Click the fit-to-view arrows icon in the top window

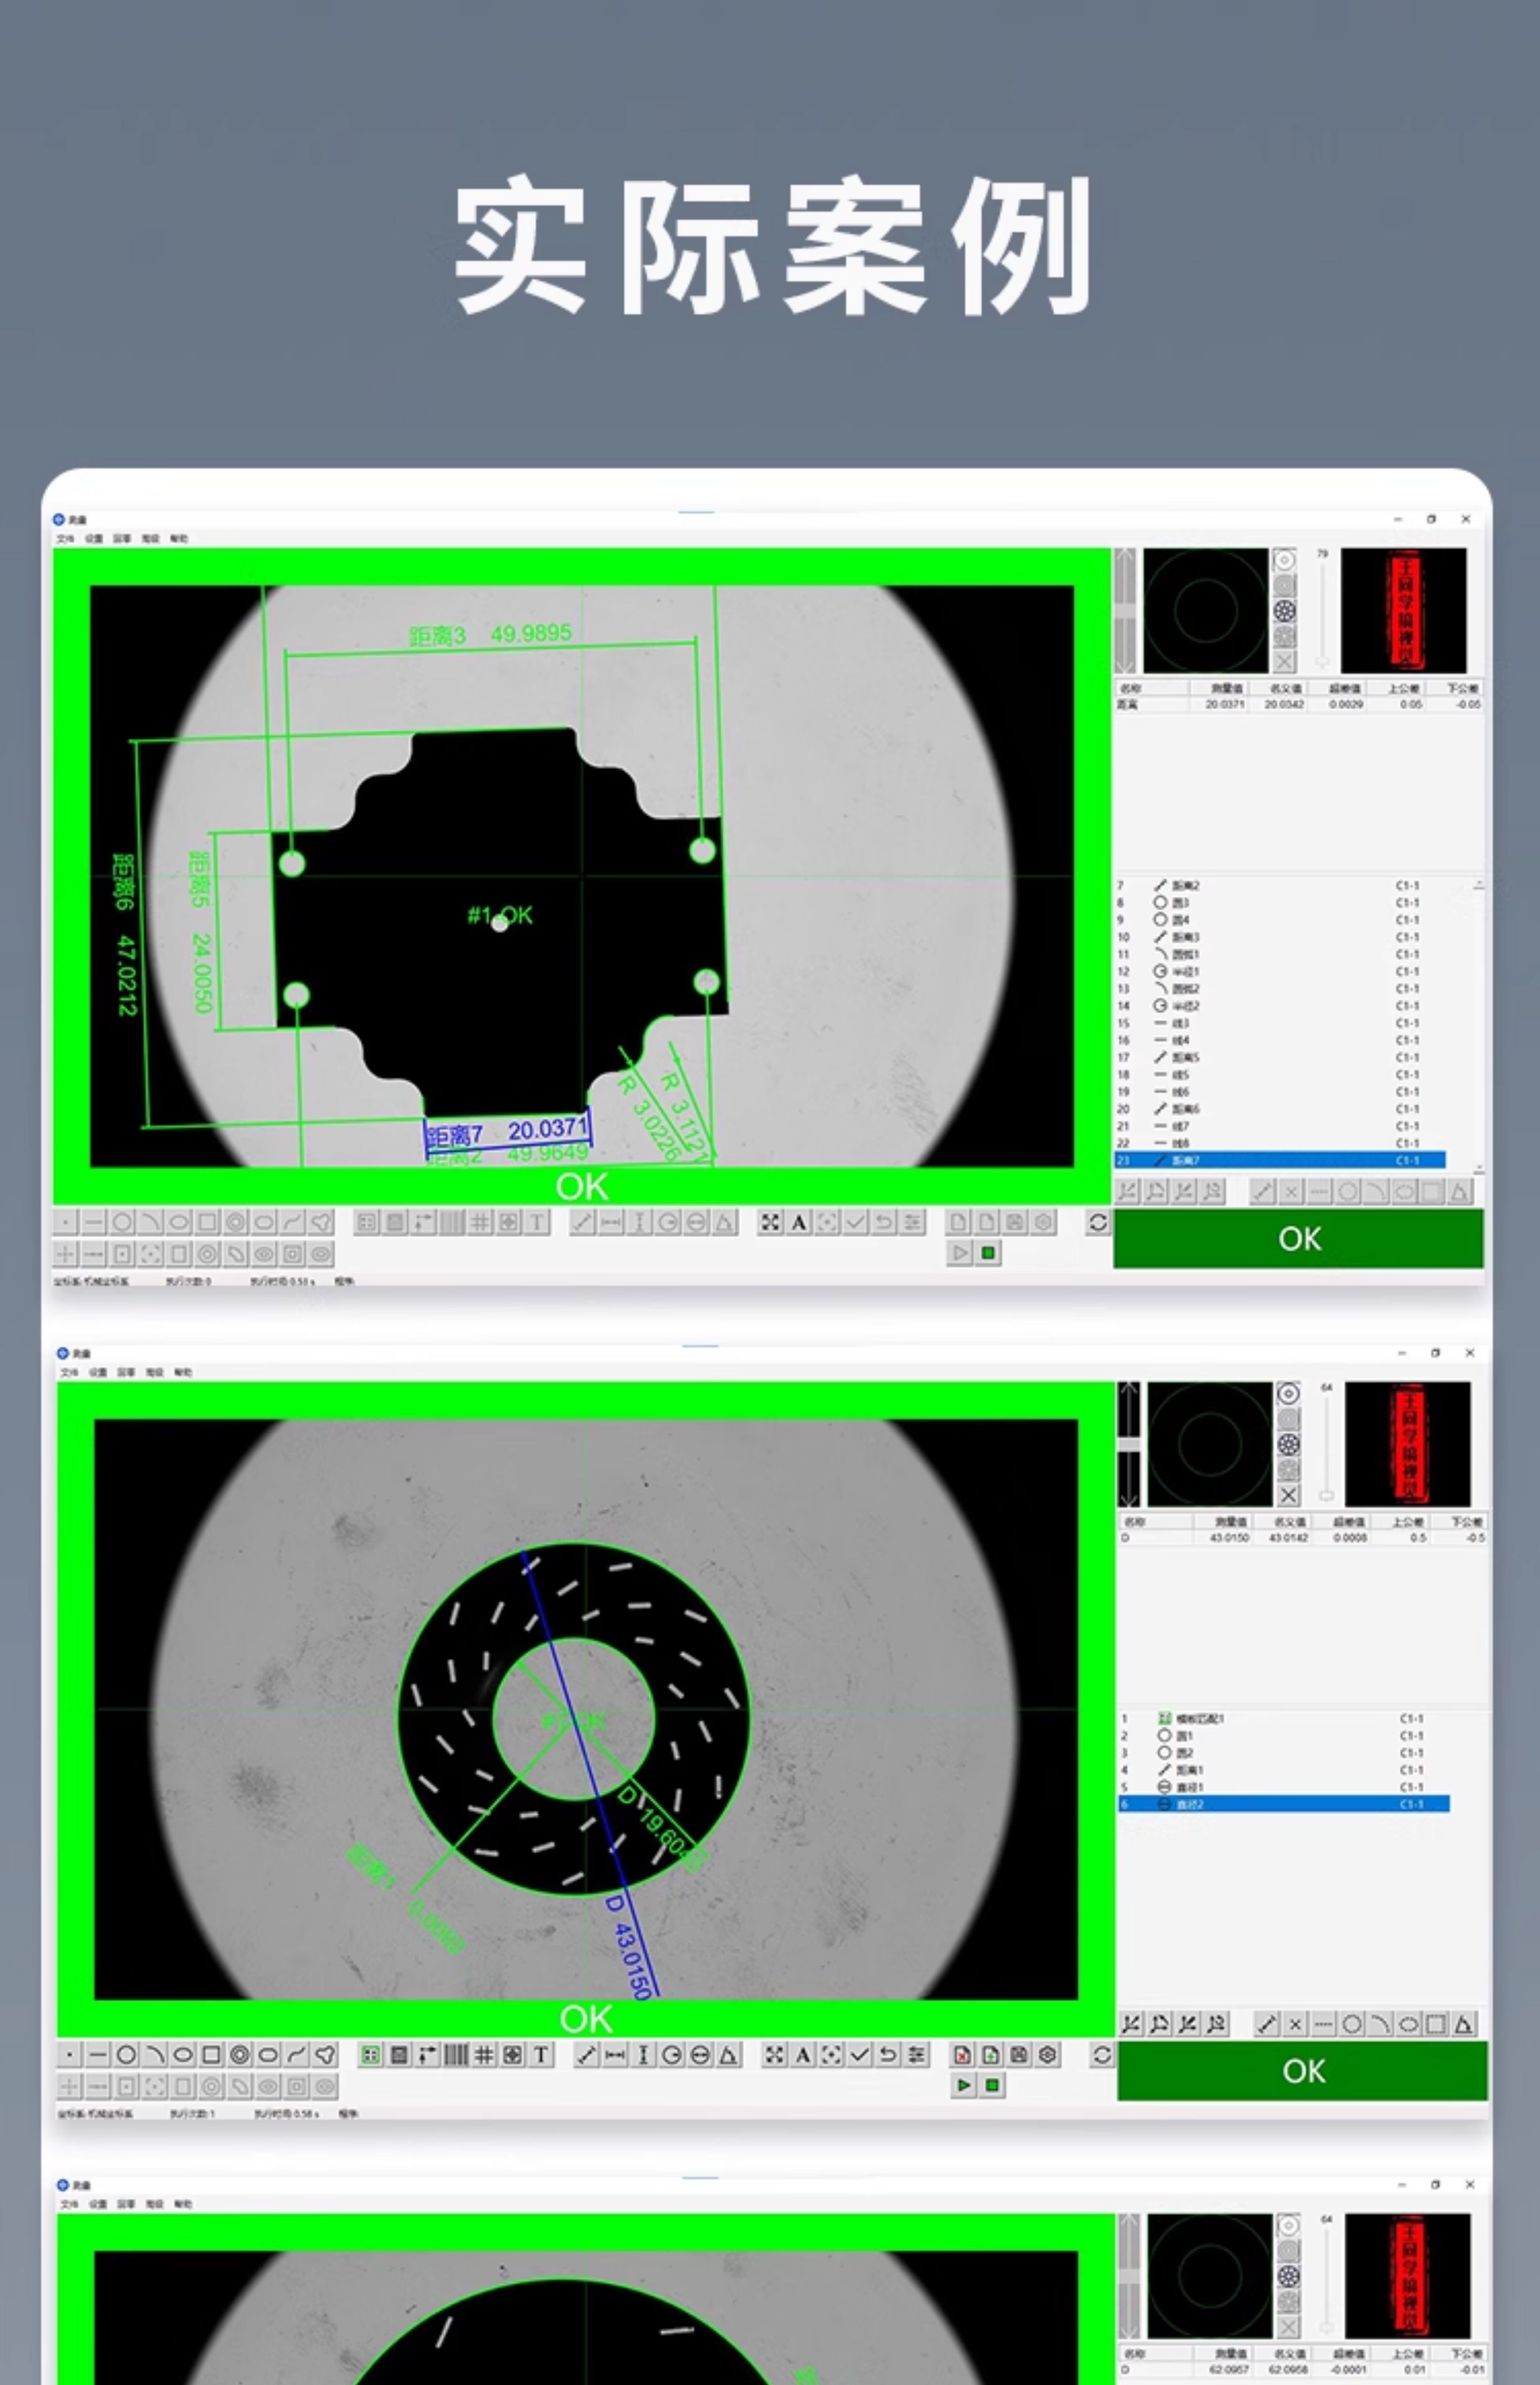[770, 1222]
